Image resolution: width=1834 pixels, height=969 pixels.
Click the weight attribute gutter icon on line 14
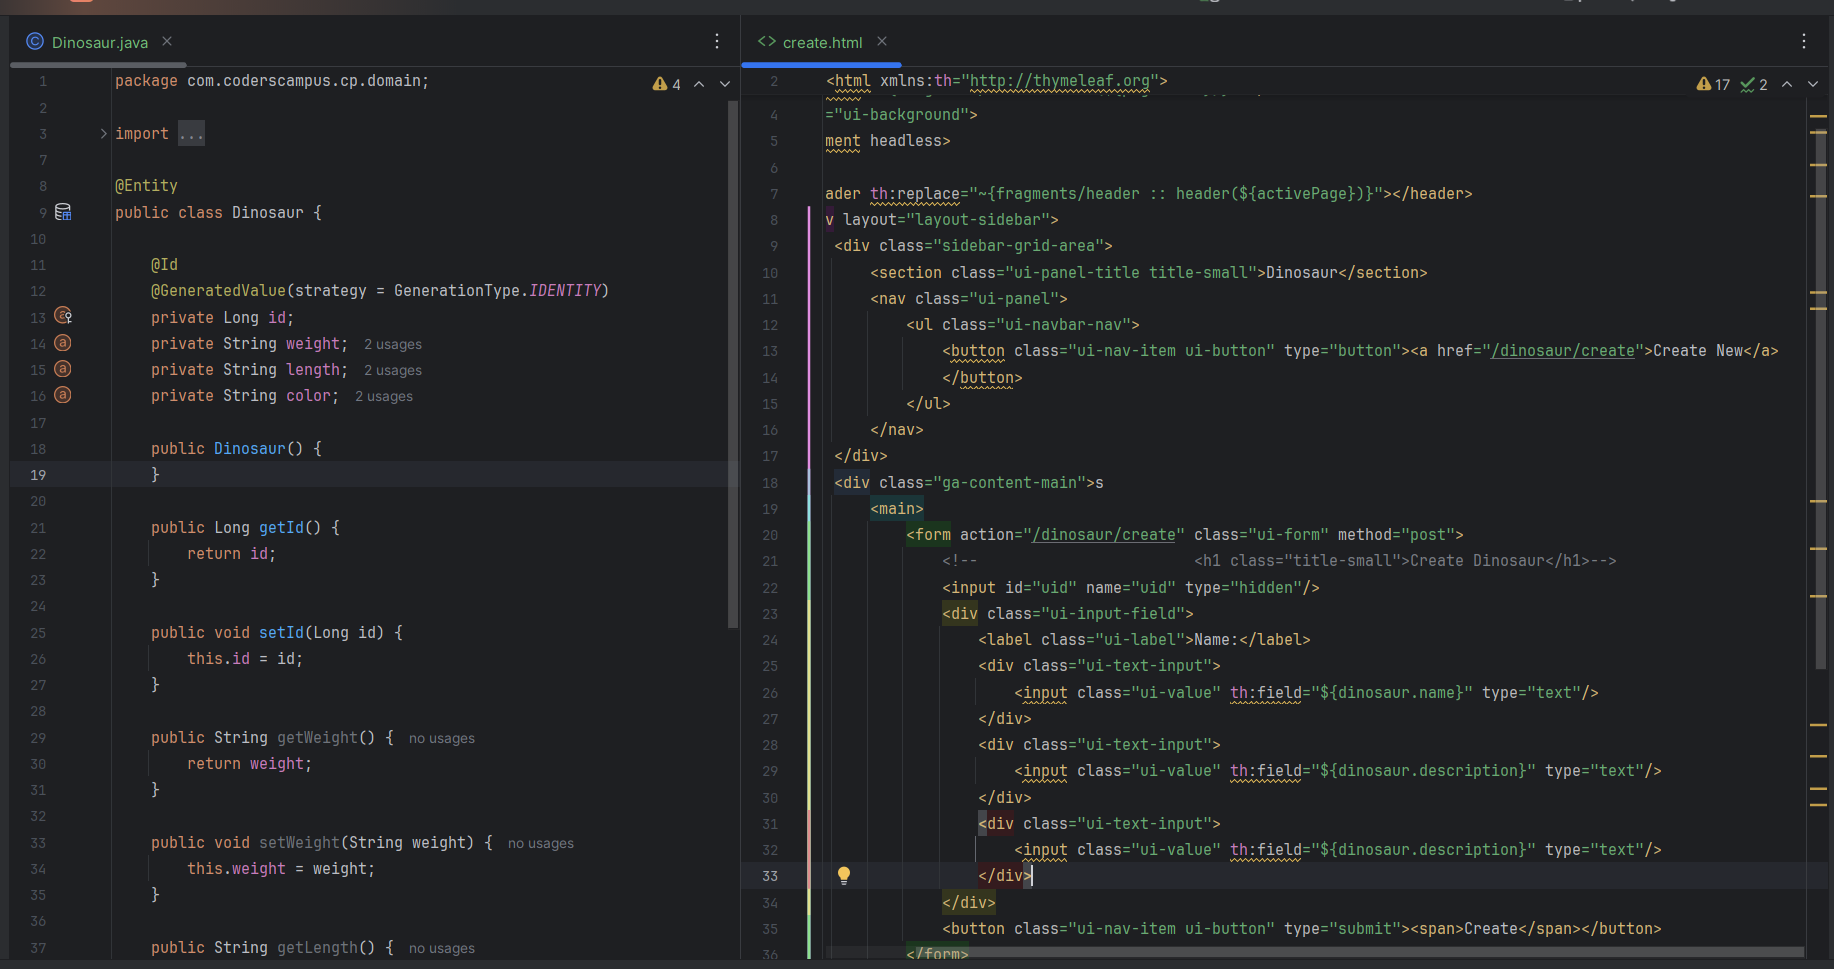(x=62, y=343)
